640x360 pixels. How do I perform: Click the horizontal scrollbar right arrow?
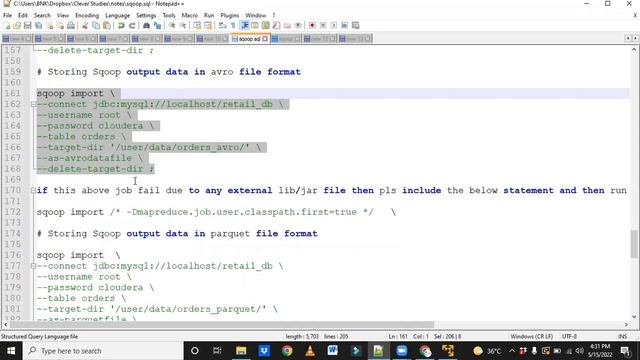(627, 325)
